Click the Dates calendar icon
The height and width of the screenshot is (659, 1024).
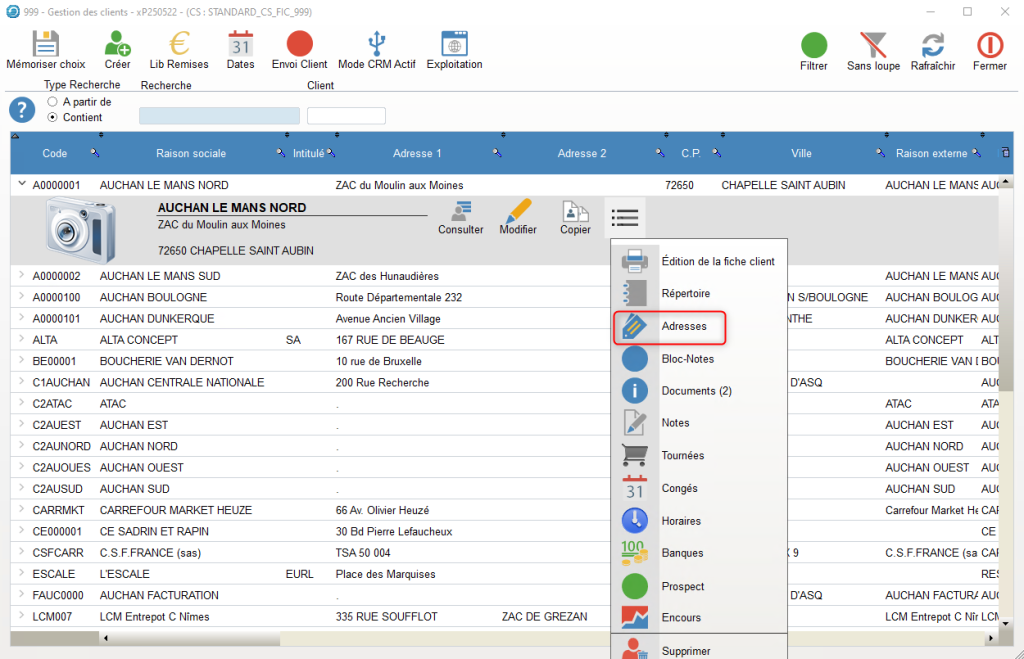coord(240,45)
